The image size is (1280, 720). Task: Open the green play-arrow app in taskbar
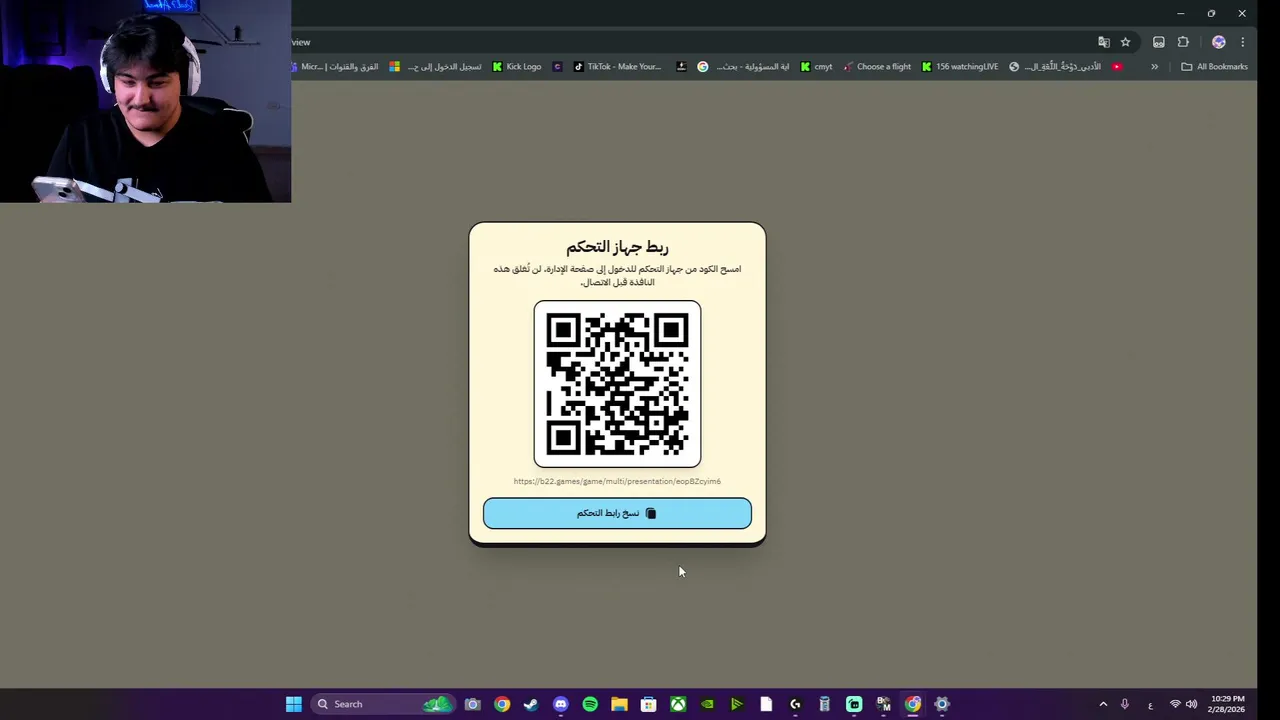click(x=736, y=704)
